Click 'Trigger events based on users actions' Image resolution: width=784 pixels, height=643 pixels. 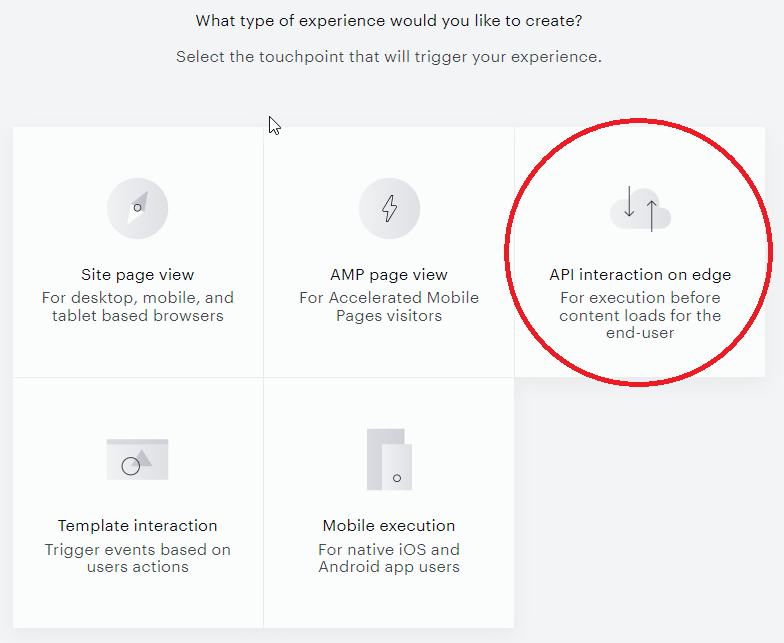[138, 558]
